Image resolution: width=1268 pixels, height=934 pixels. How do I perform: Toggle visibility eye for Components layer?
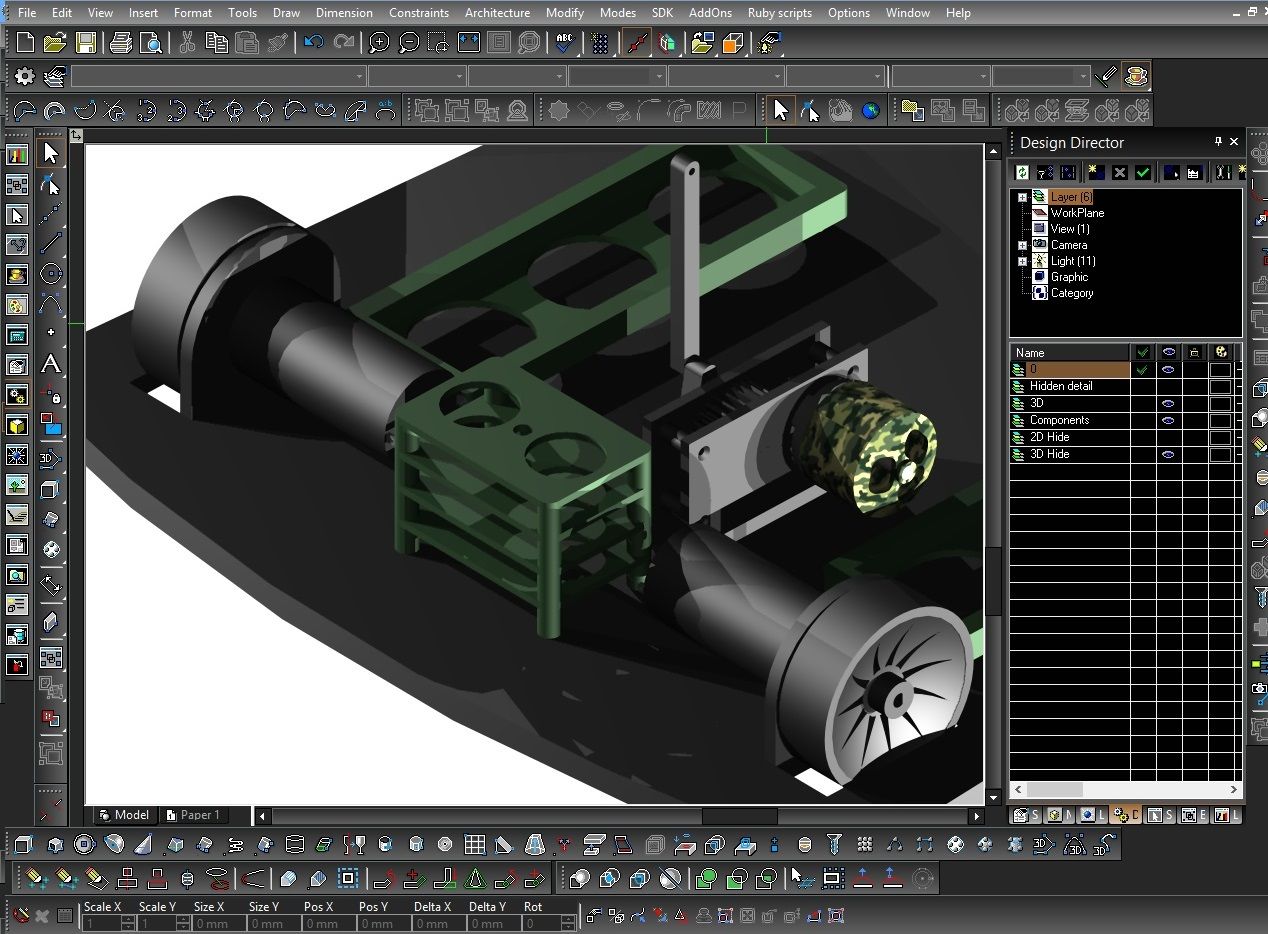pos(1167,420)
